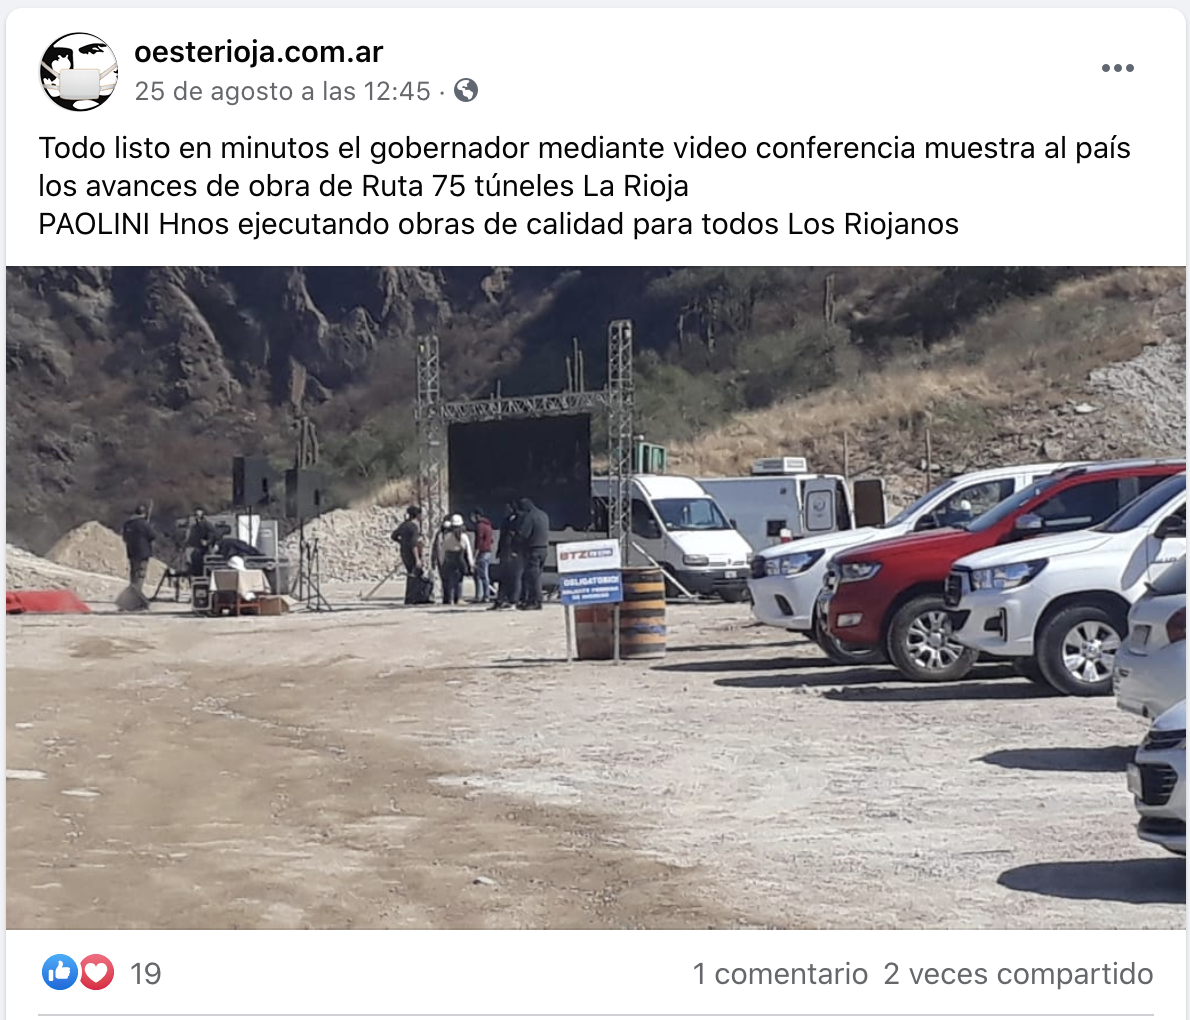Viewport: 1190px width, 1020px height.
Task: Click the striped barrel in the photo
Action: [622, 614]
